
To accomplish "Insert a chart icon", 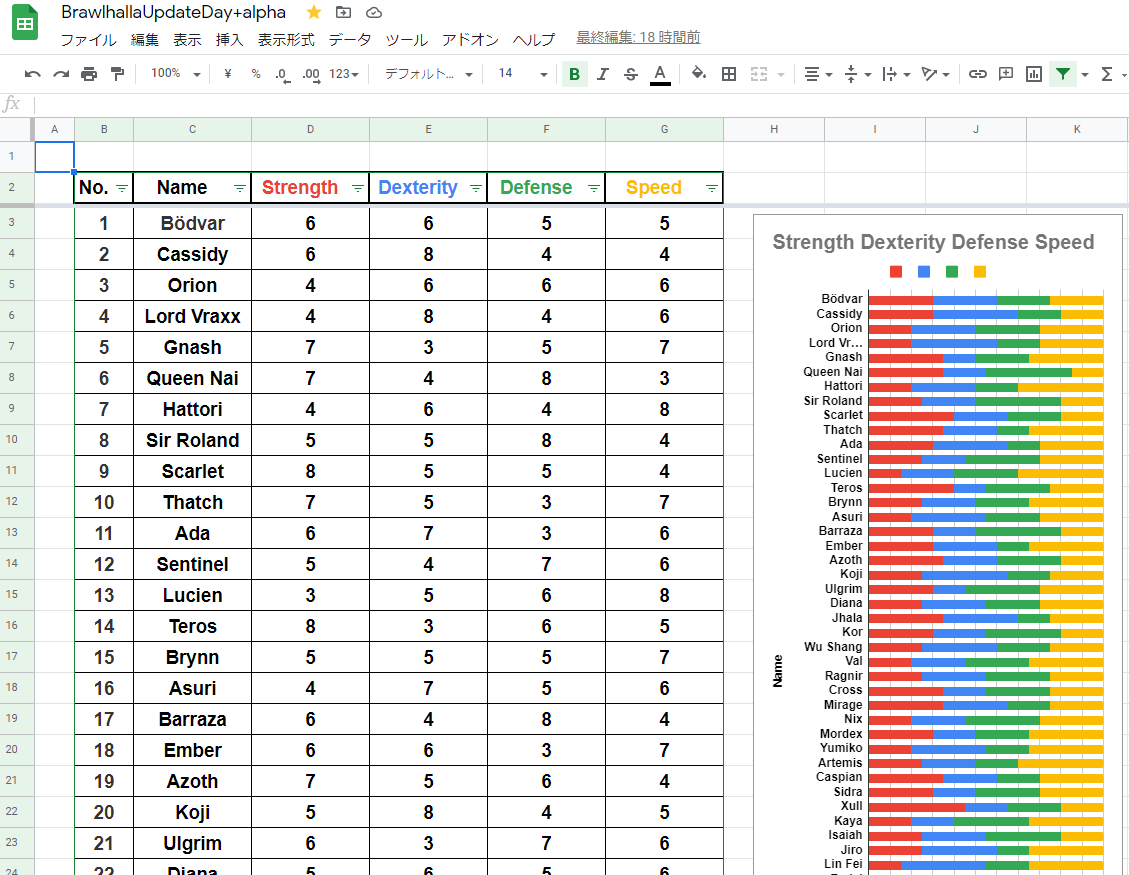I will coord(1034,73).
